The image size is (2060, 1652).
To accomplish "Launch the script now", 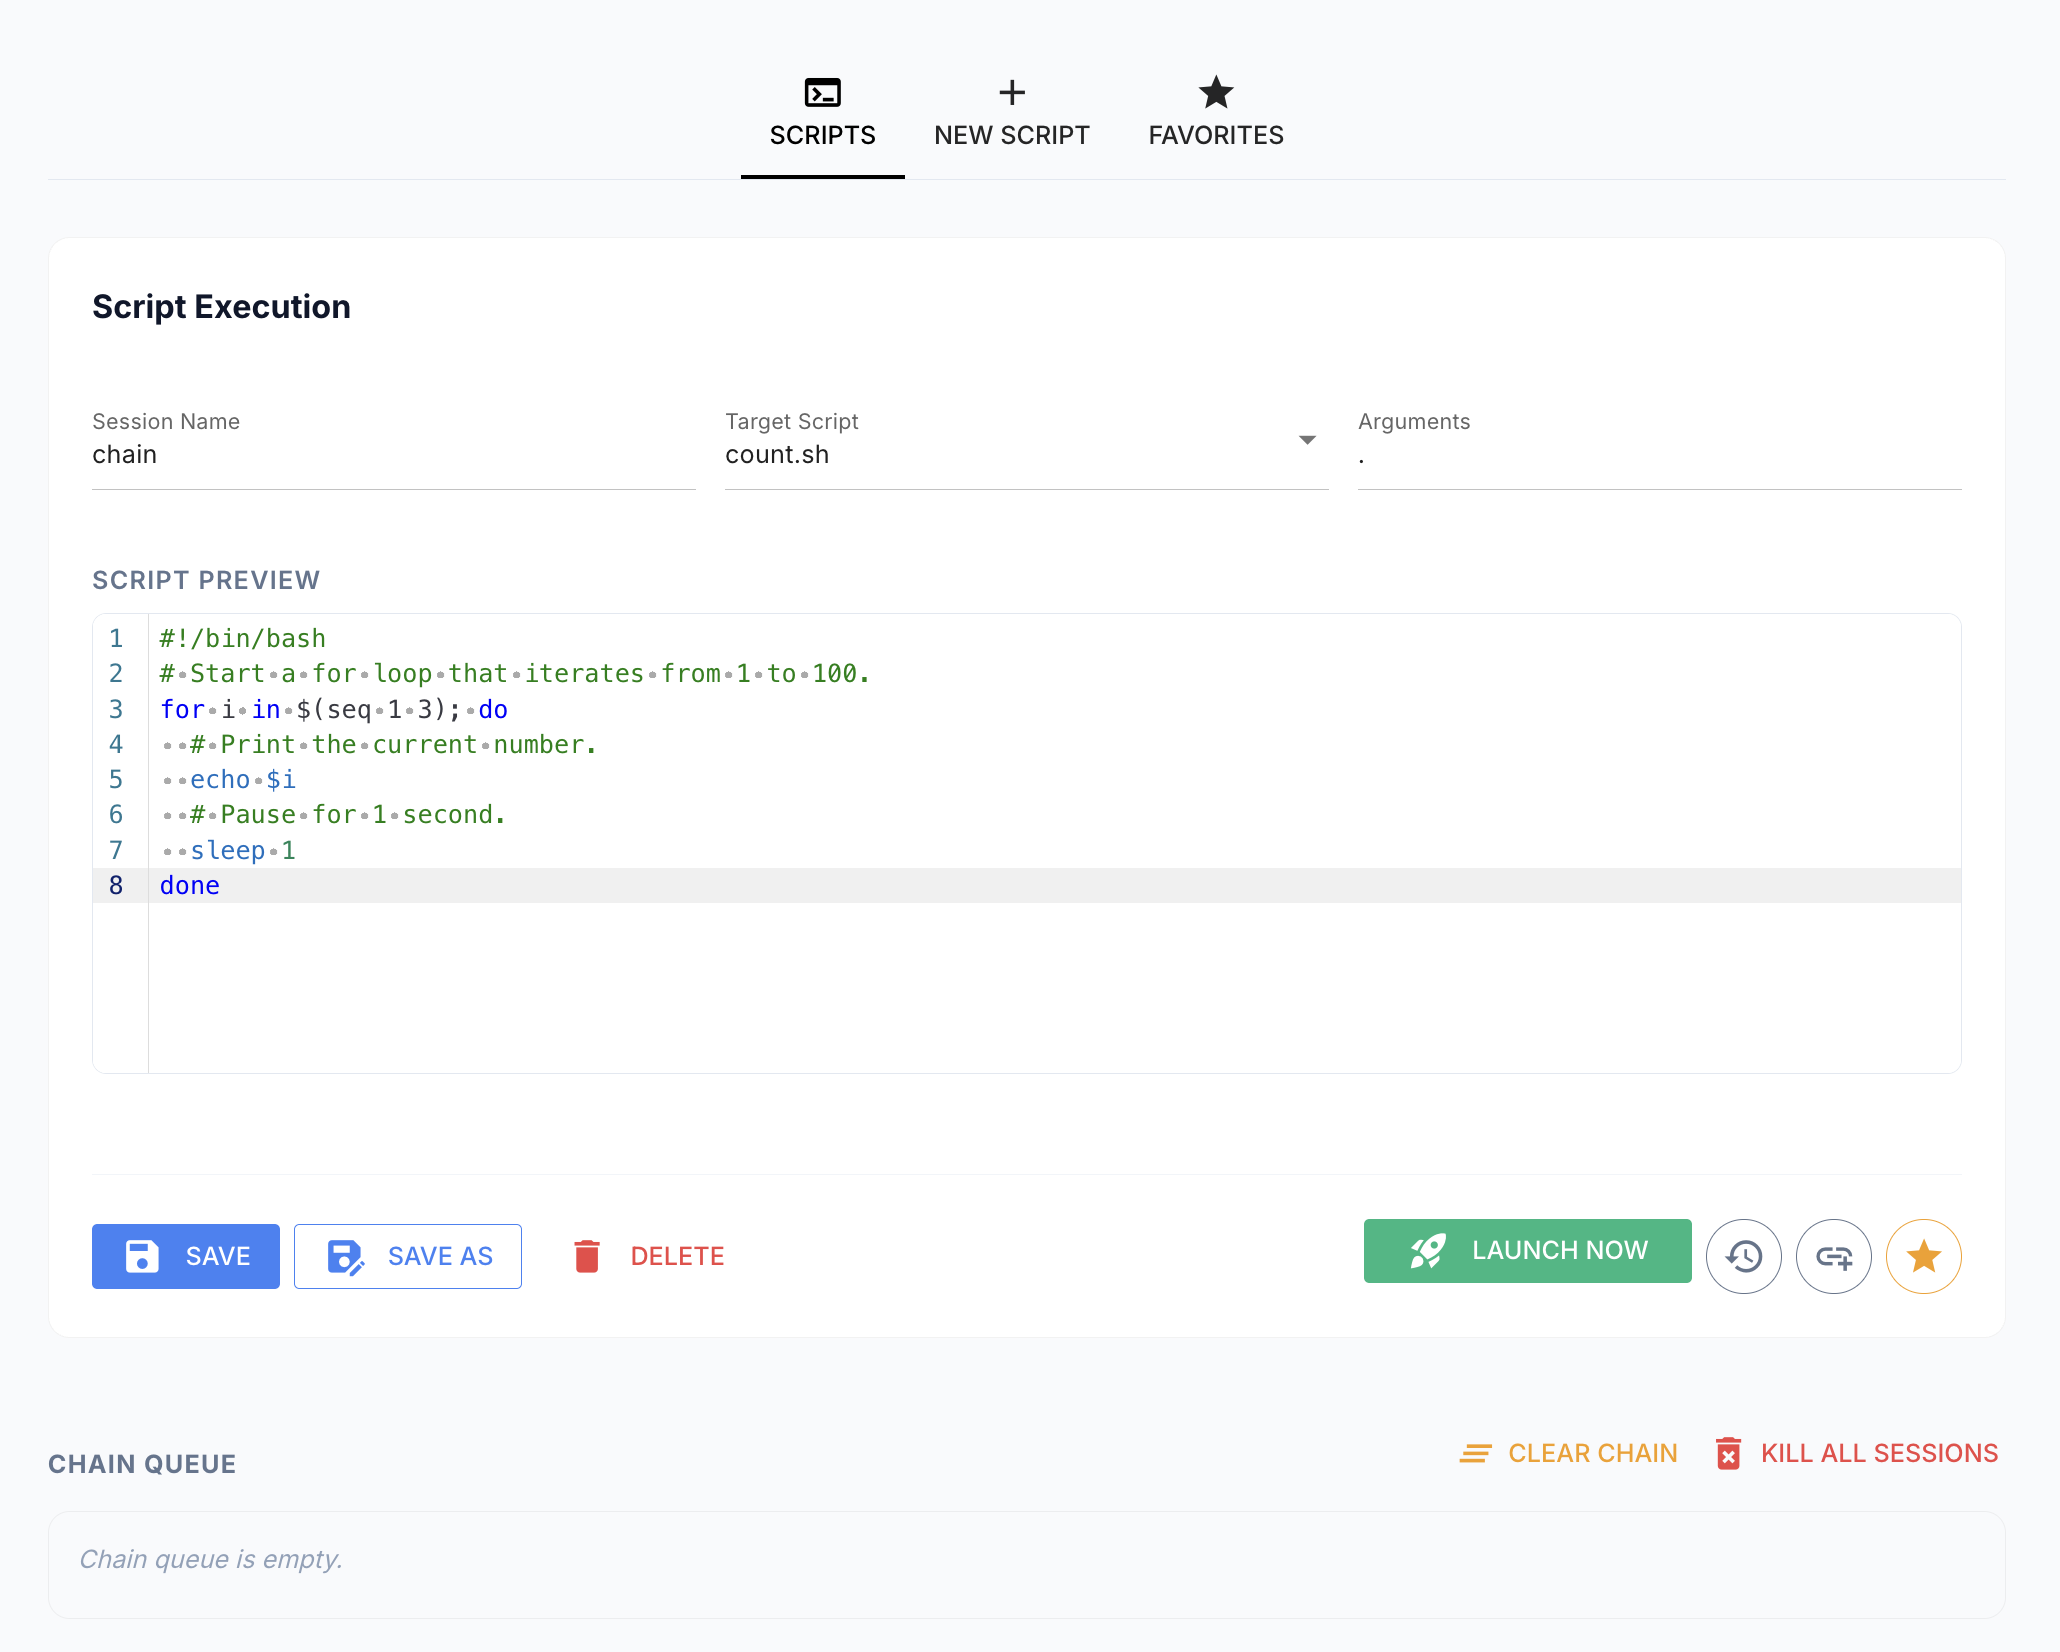I will (x=1528, y=1251).
